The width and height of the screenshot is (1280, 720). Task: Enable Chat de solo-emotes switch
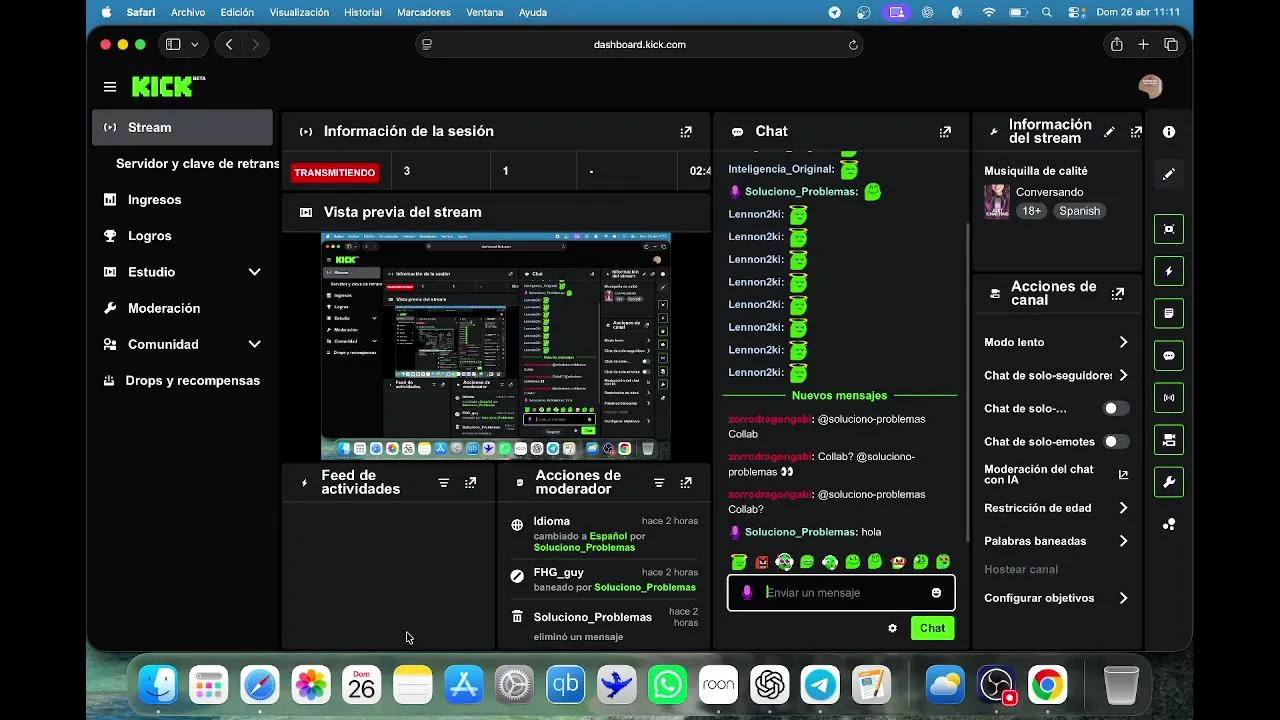1116,441
